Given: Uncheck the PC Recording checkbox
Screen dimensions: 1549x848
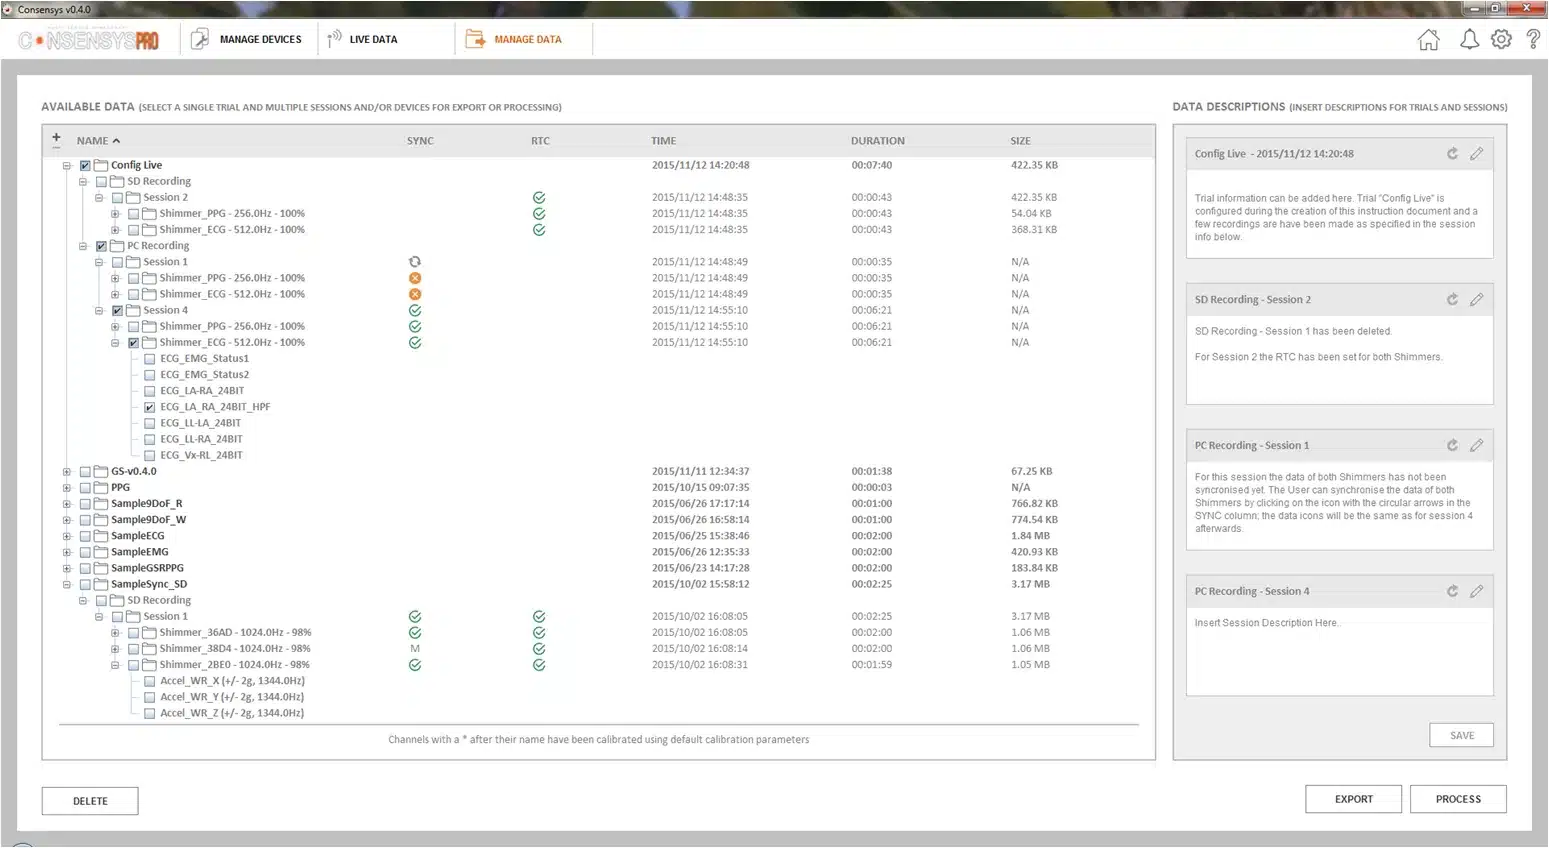Looking at the screenshot, I should (101, 246).
